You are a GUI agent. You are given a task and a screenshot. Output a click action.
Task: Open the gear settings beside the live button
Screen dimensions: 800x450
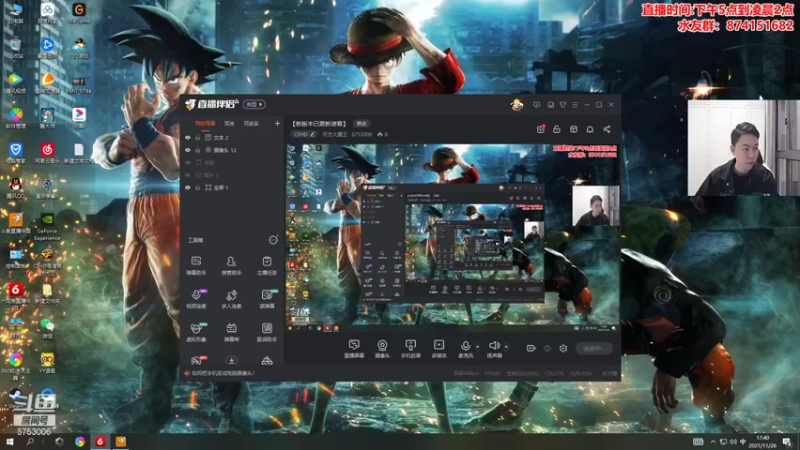(x=563, y=348)
